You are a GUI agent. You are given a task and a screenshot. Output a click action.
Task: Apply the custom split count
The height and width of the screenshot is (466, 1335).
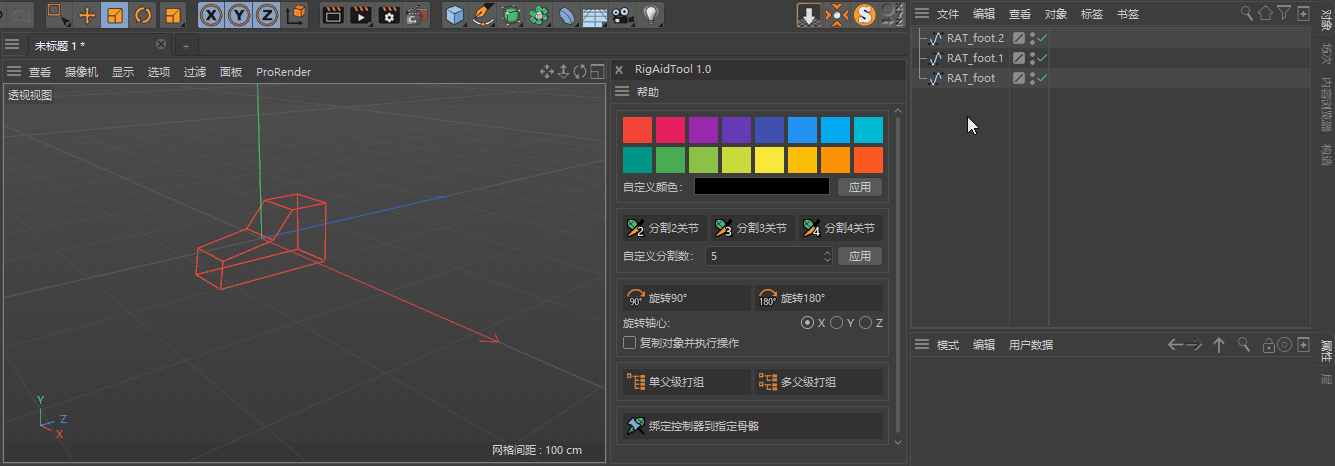click(x=860, y=256)
